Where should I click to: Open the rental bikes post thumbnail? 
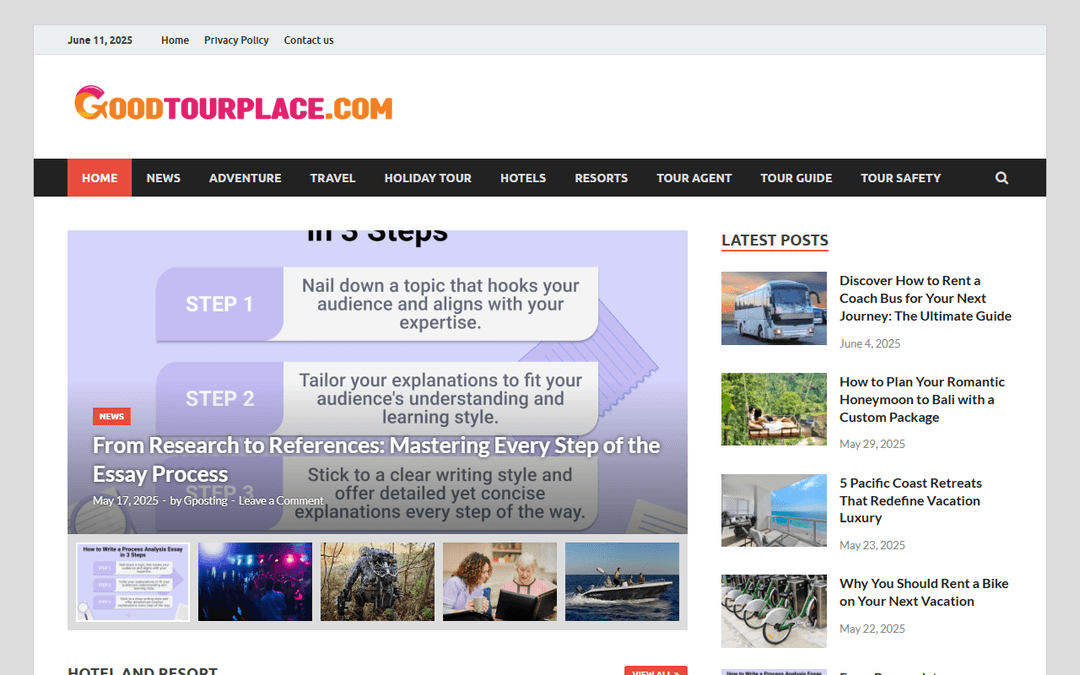coord(774,611)
